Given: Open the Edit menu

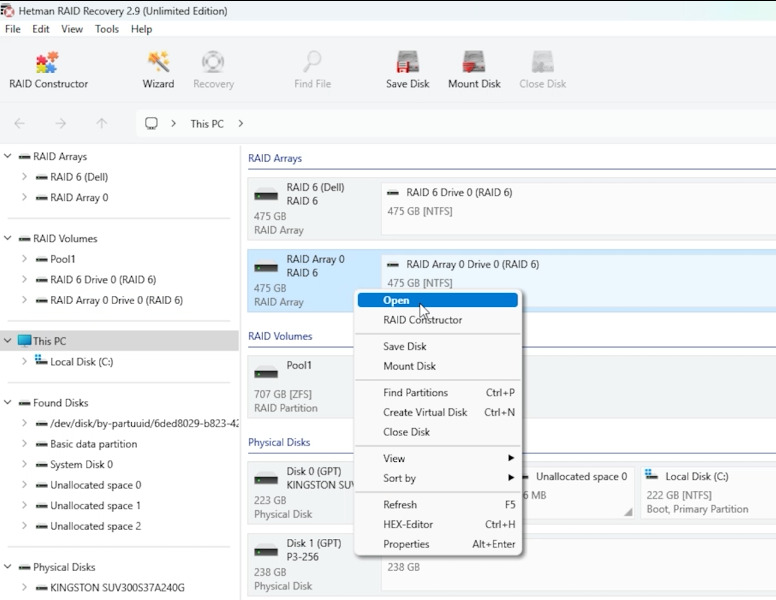Looking at the screenshot, I should pos(41,29).
